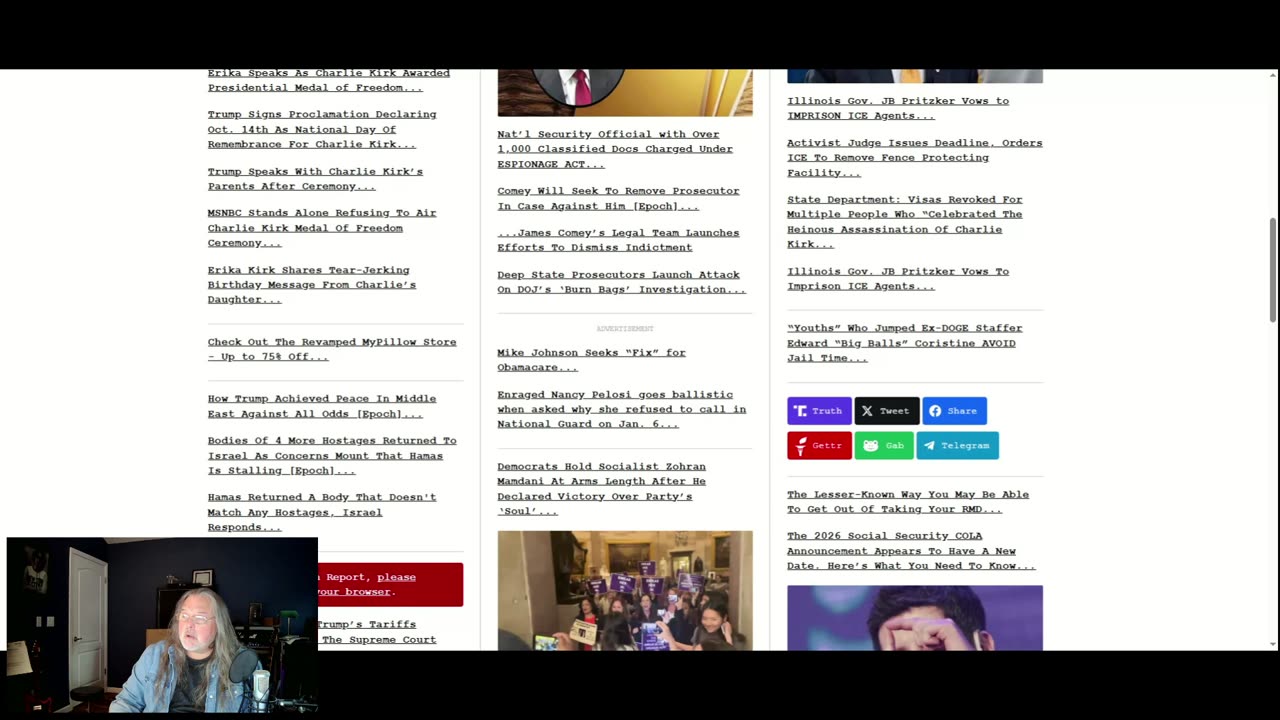Click the scrollbar down arrow
Image resolution: width=1280 pixels, height=720 pixels.
click(x=1273, y=645)
